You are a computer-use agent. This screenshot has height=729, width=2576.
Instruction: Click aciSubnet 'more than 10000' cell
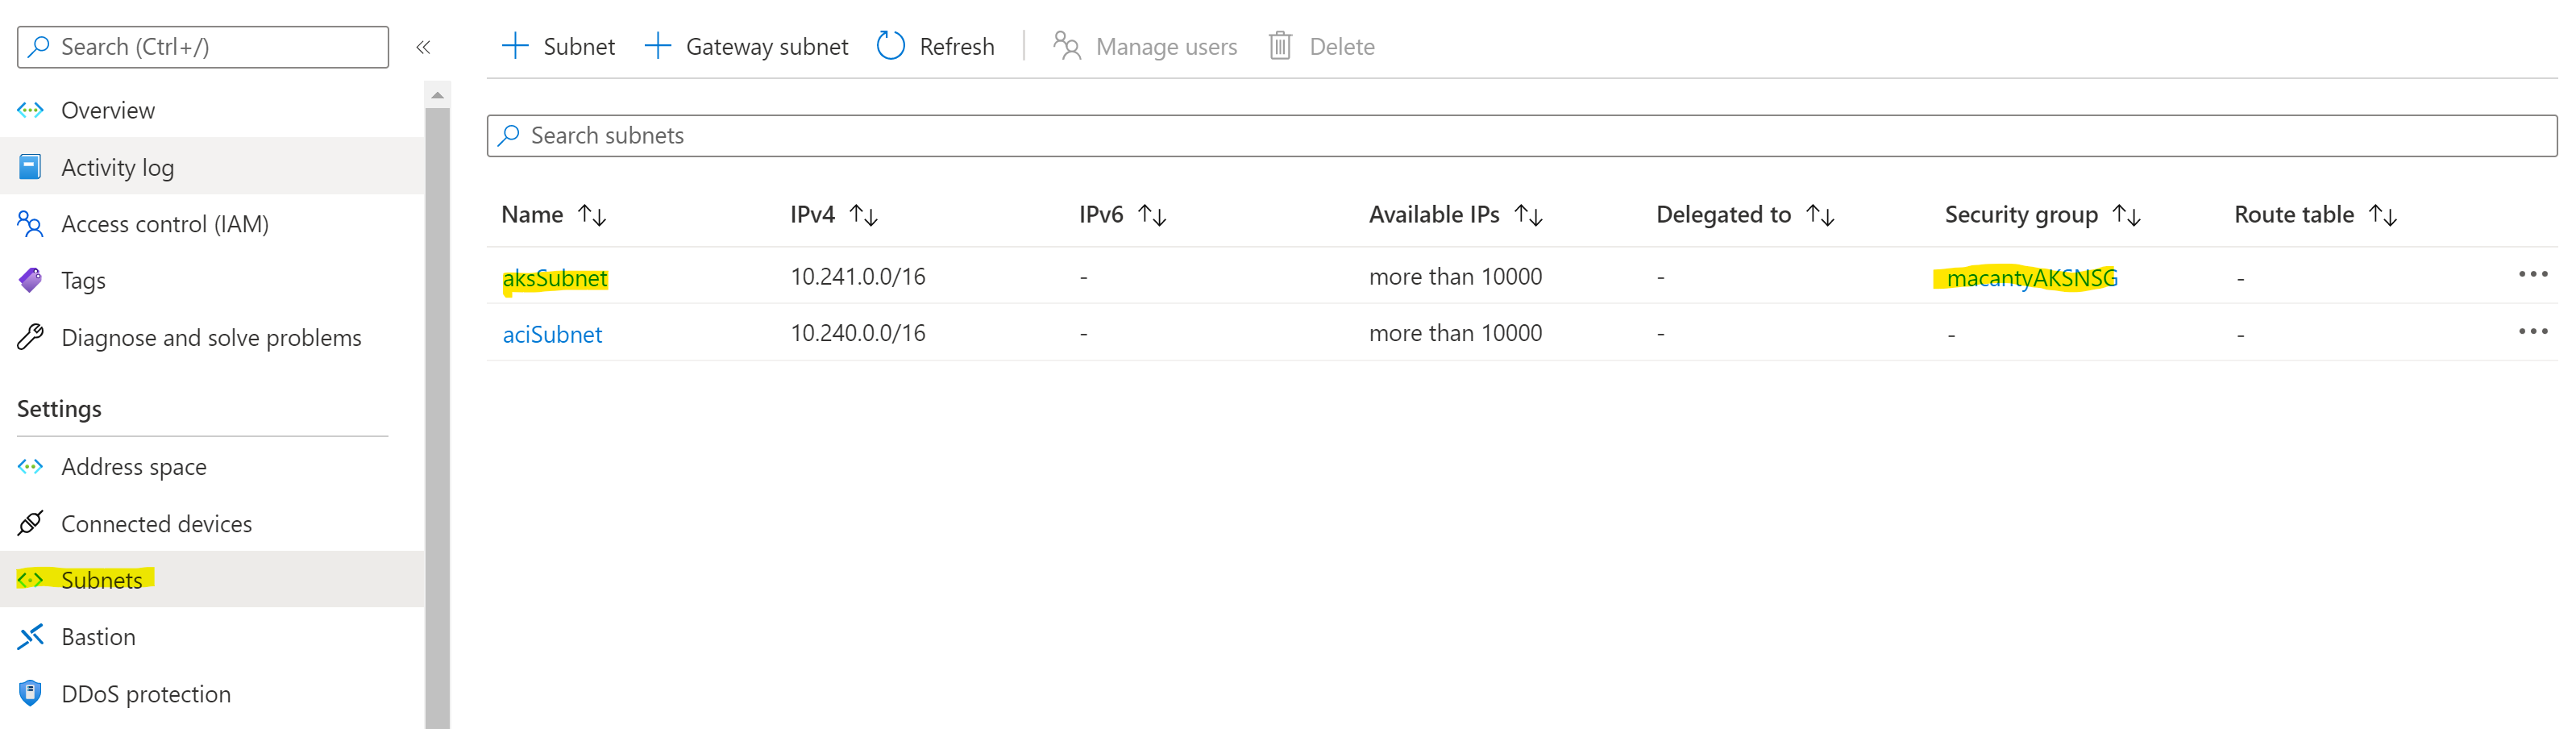pyautogui.click(x=1455, y=333)
